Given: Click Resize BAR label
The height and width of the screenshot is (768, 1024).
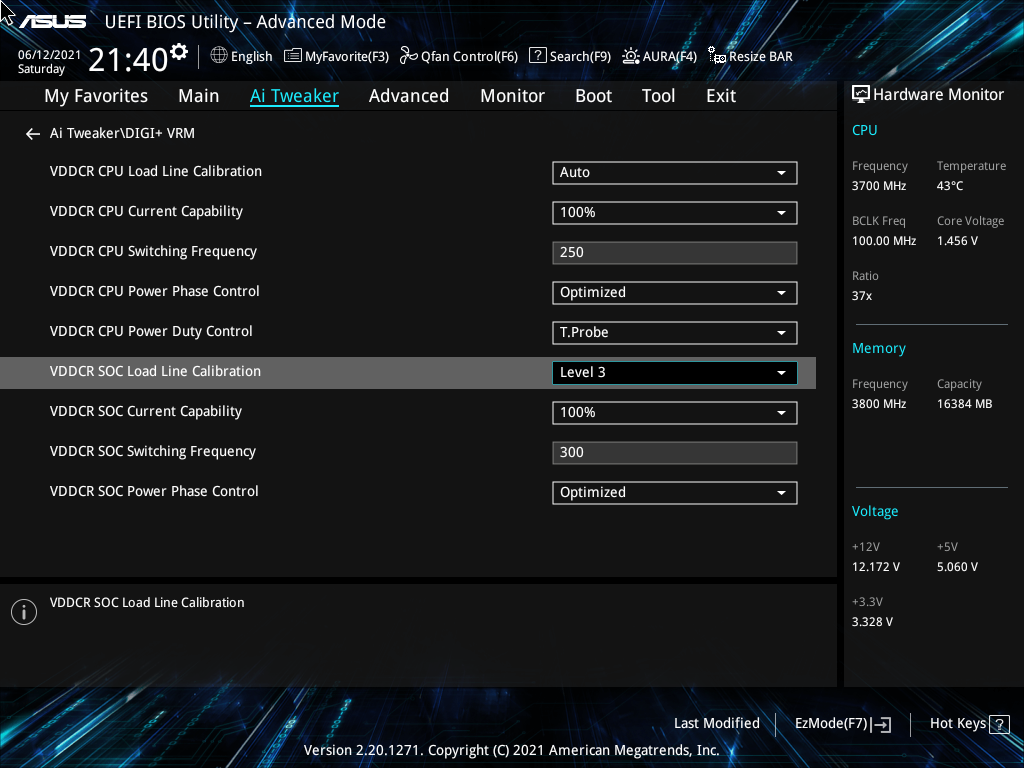Looking at the screenshot, I should pyautogui.click(x=761, y=57).
